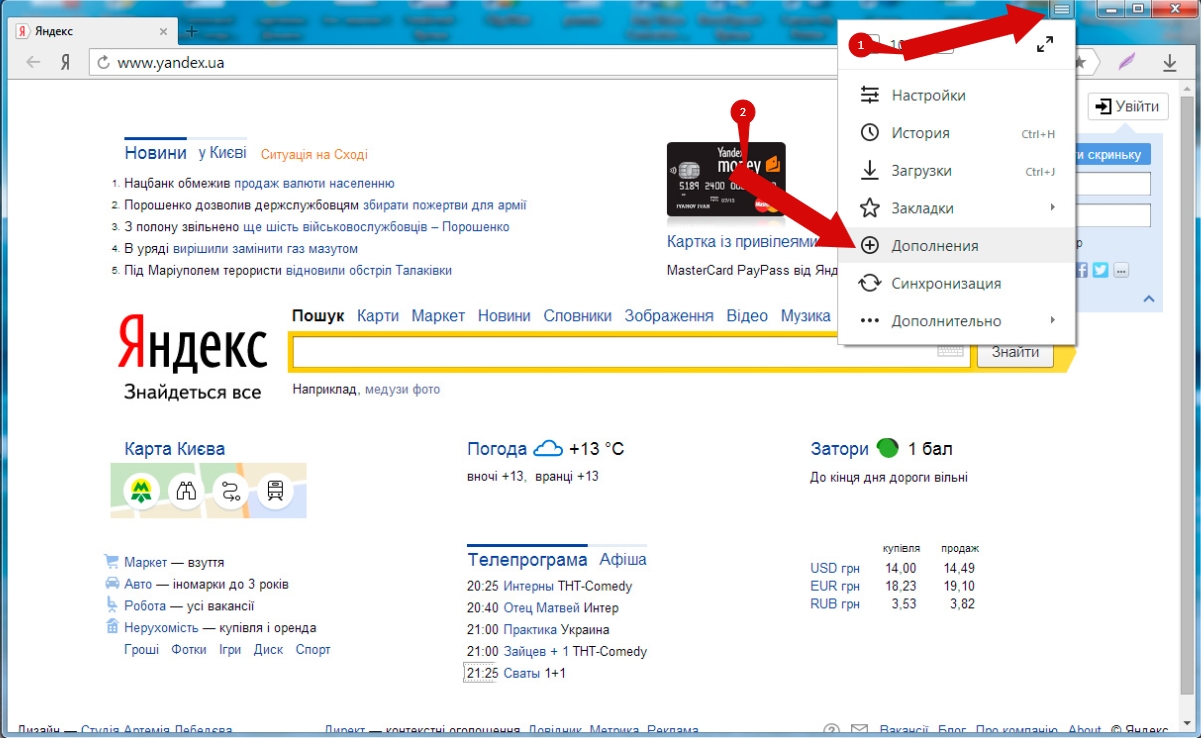Viewport: 1201px width, 738px height.
Task: Open the browser main menu hamburger icon
Action: pos(1061,9)
